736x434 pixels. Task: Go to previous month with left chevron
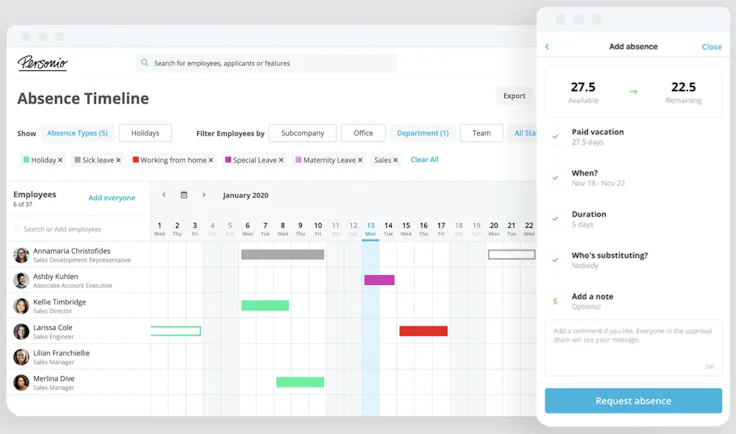tap(164, 195)
